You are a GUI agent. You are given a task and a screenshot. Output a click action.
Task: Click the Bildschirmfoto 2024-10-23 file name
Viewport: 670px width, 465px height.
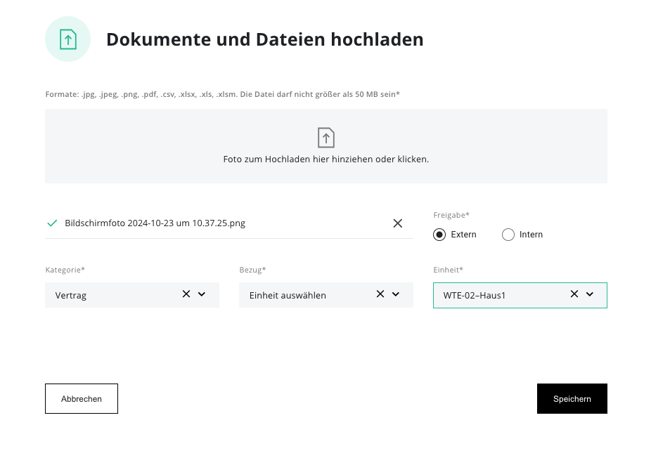[154, 223]
